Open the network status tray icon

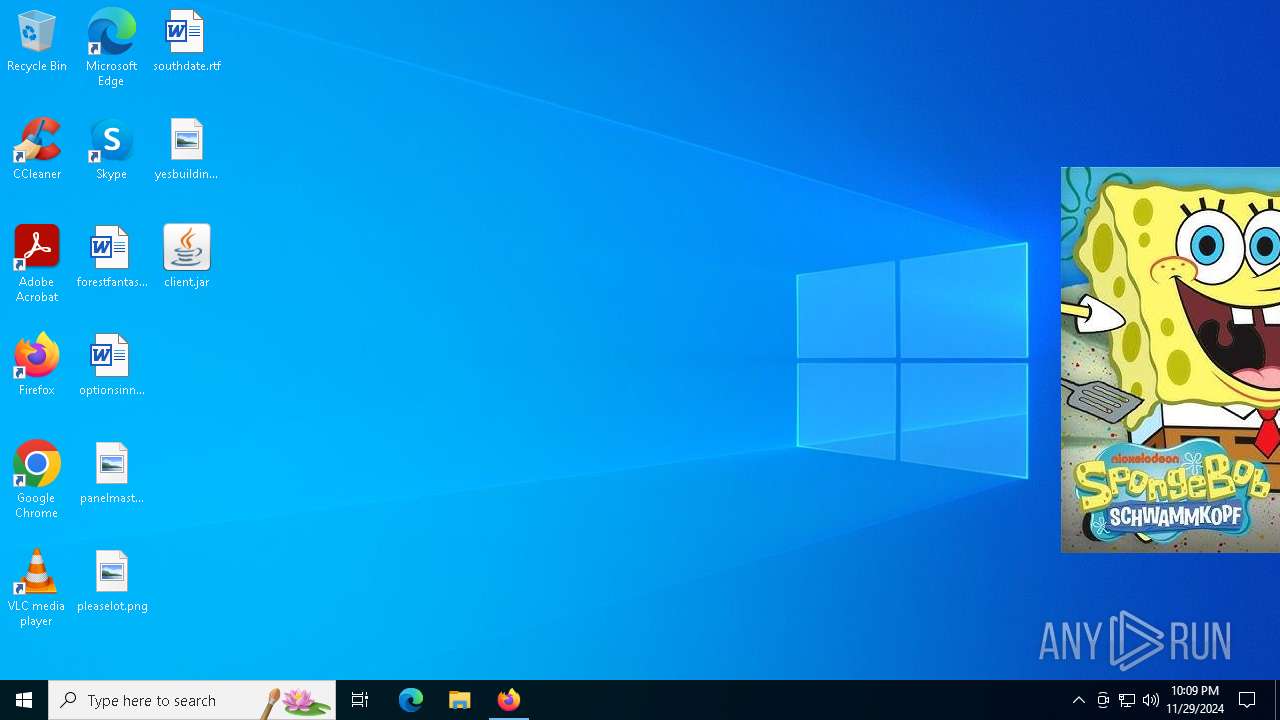(x=1127, y=700)
